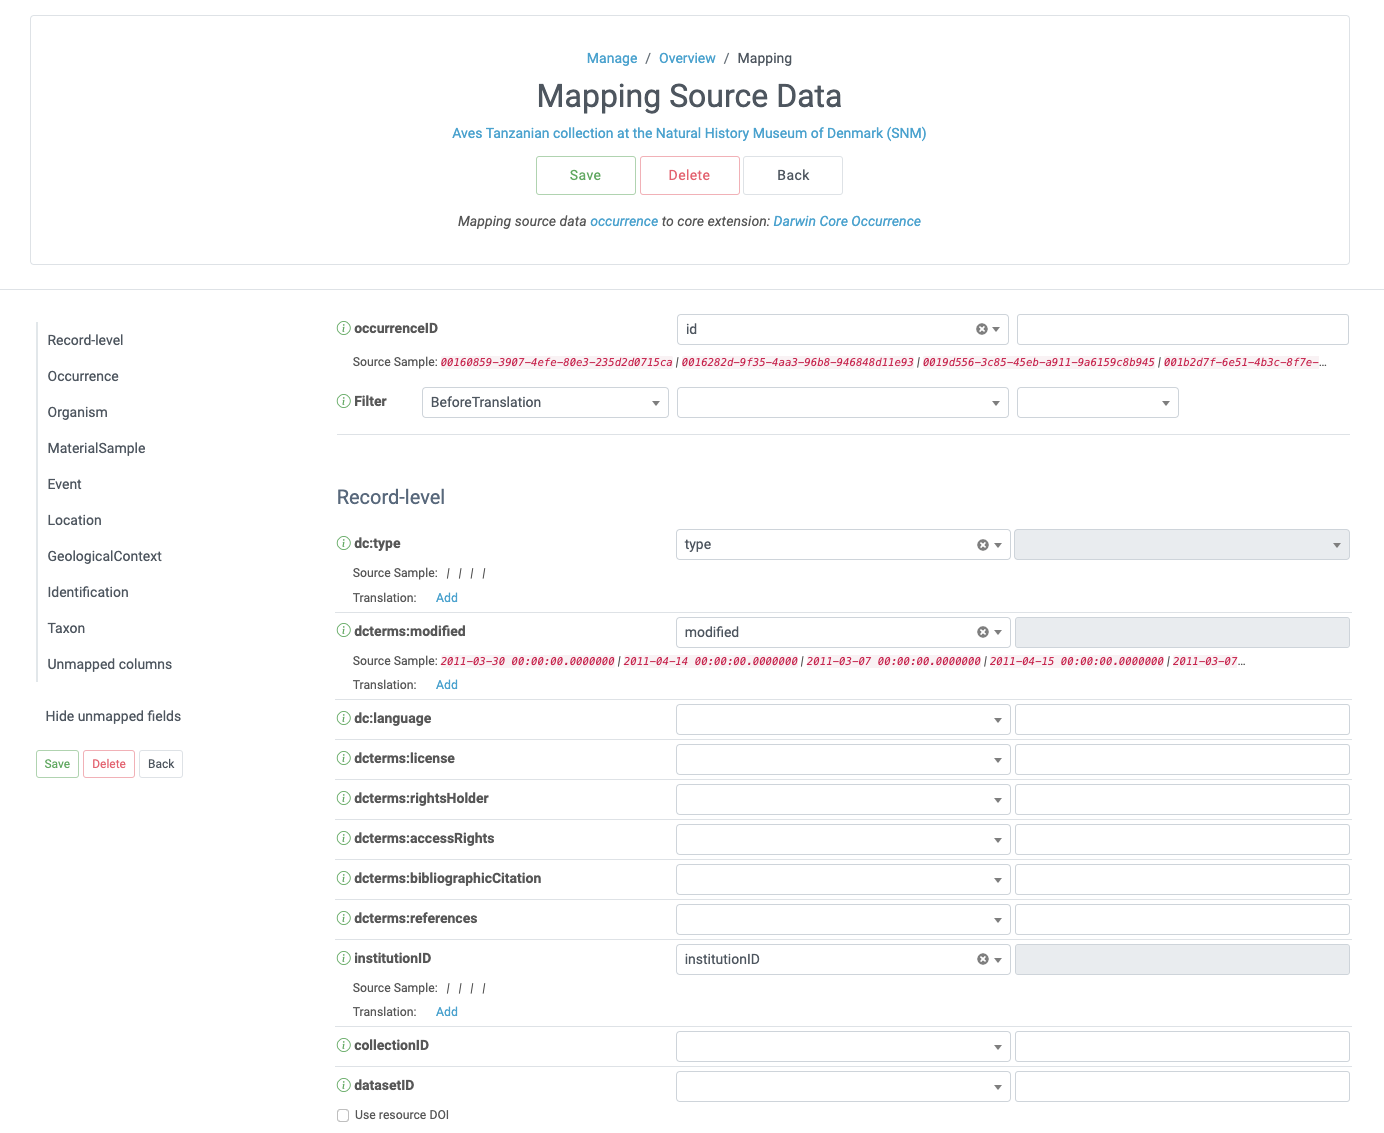Add a translation for dcterms:modified
This screenshot has width=1384, height=1133.
(446, 684)
